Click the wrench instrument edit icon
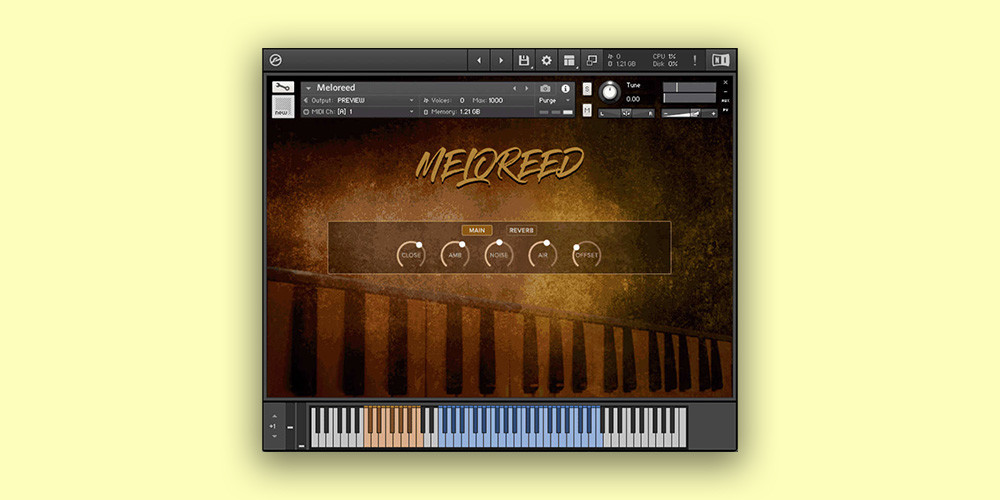 [283, 87]
